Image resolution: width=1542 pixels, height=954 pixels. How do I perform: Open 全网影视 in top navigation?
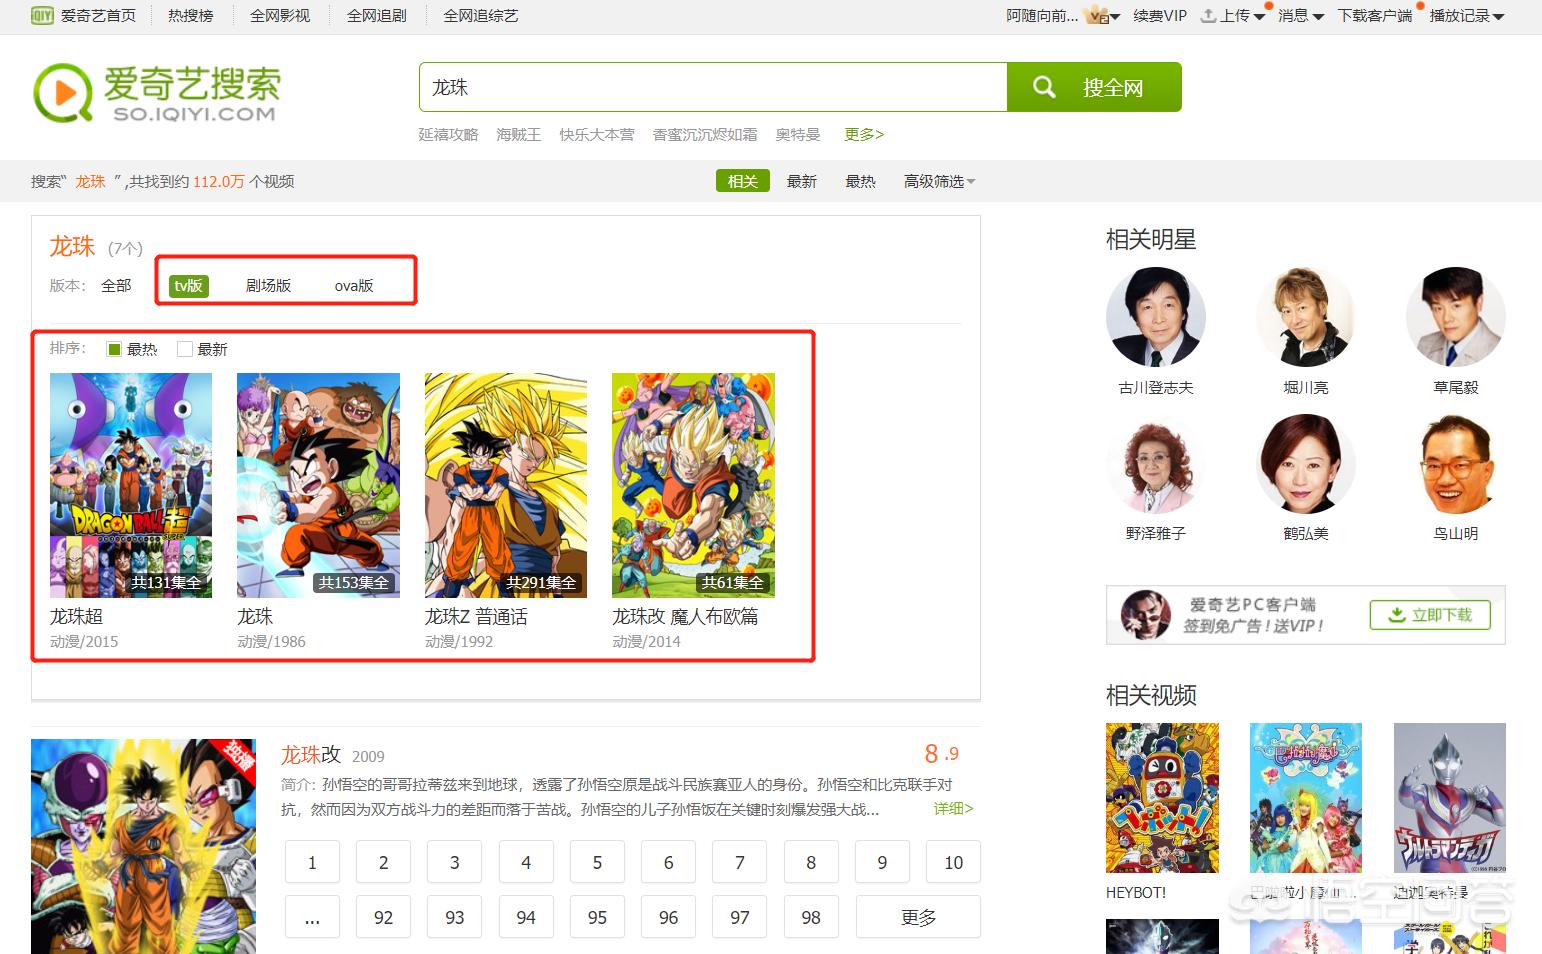tap(280, 15)
